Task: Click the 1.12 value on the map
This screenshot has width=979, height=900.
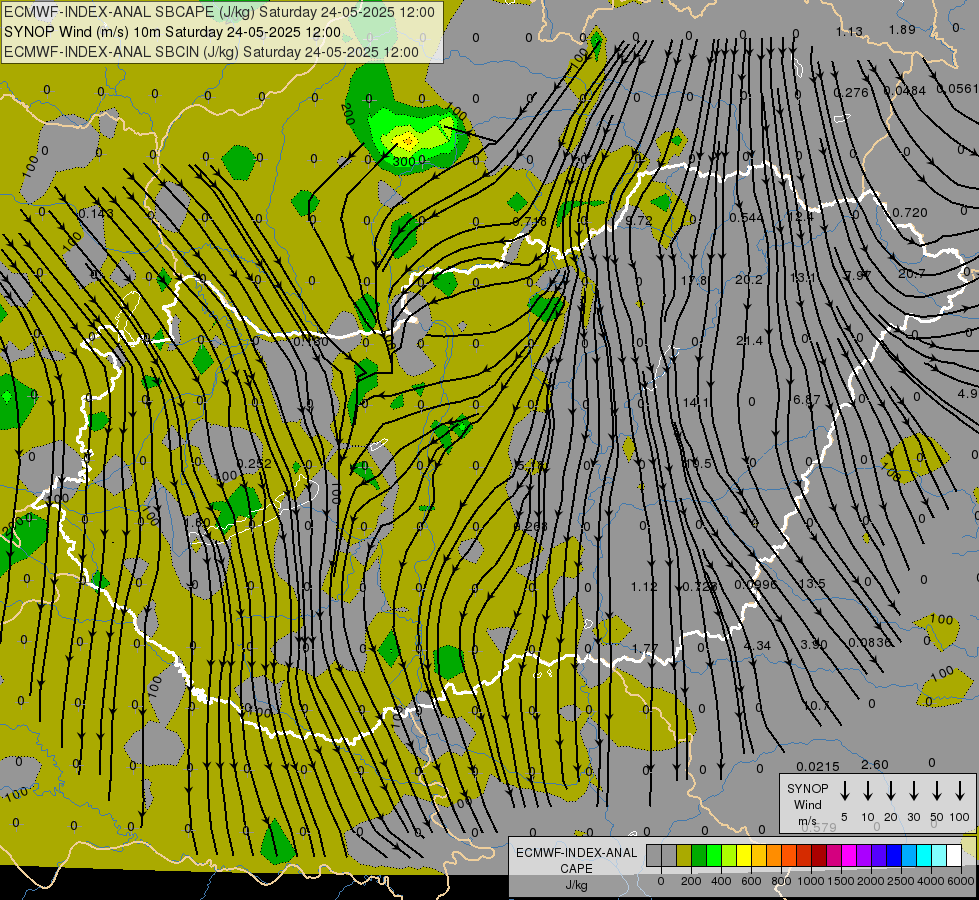Action: click(x=644, y=586)
